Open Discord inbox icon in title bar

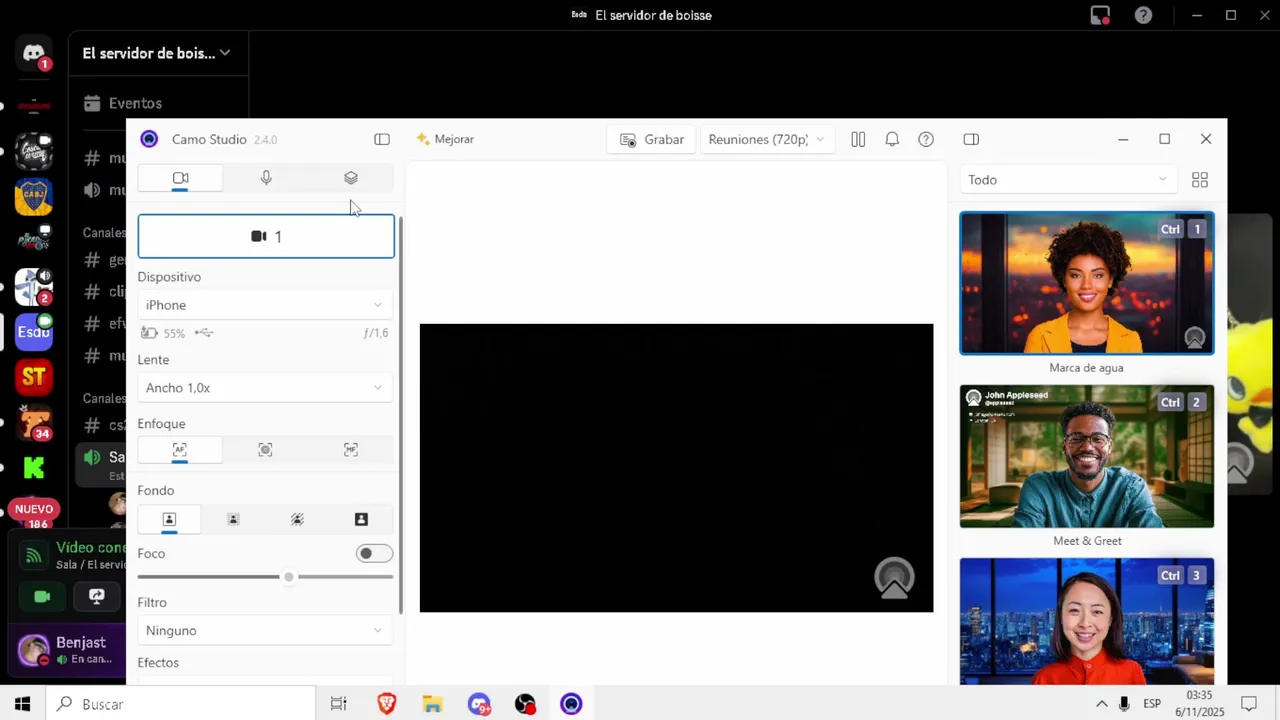pos(1100,15)
